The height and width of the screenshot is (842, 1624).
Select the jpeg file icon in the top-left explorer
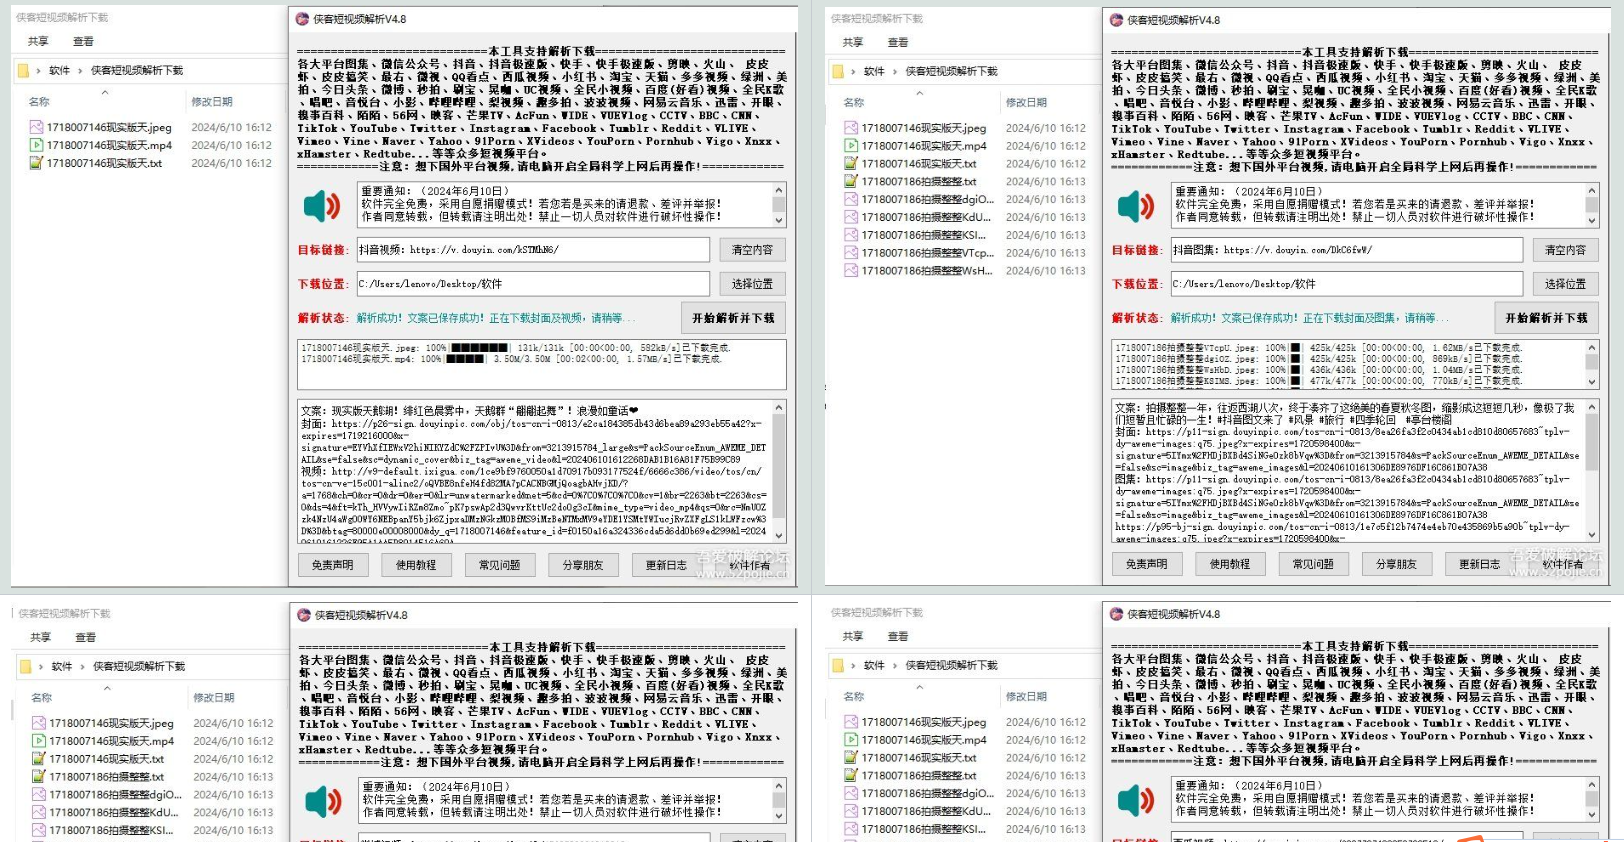point(37,127)
